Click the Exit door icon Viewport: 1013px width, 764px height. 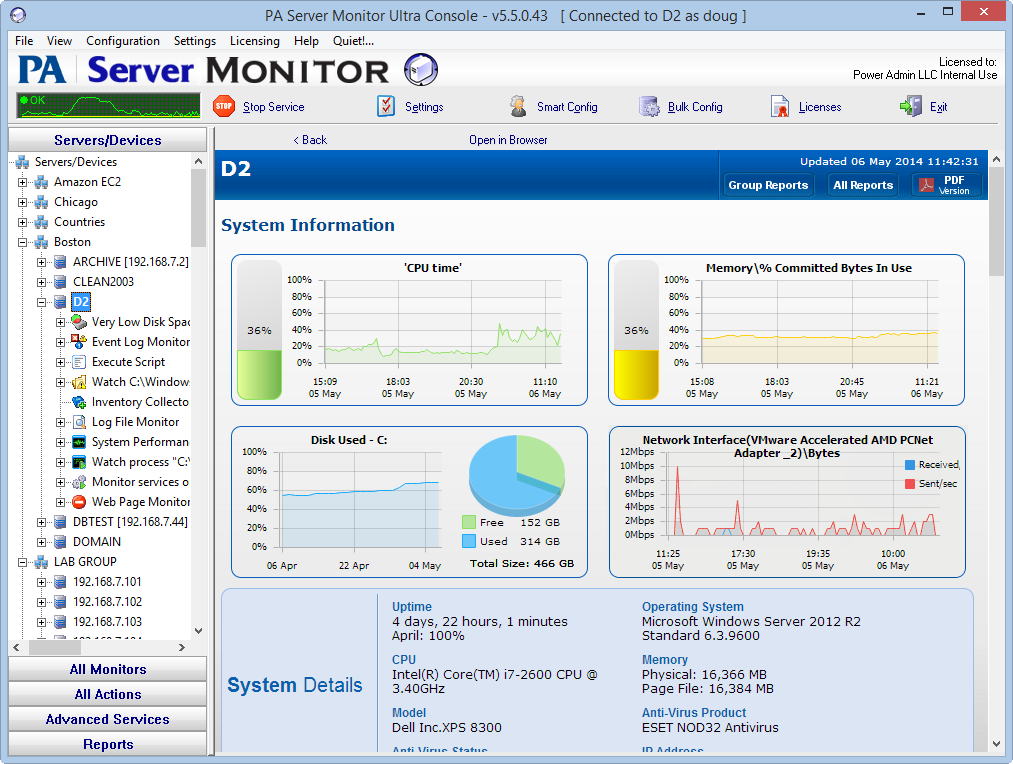[x=911, y=107]
